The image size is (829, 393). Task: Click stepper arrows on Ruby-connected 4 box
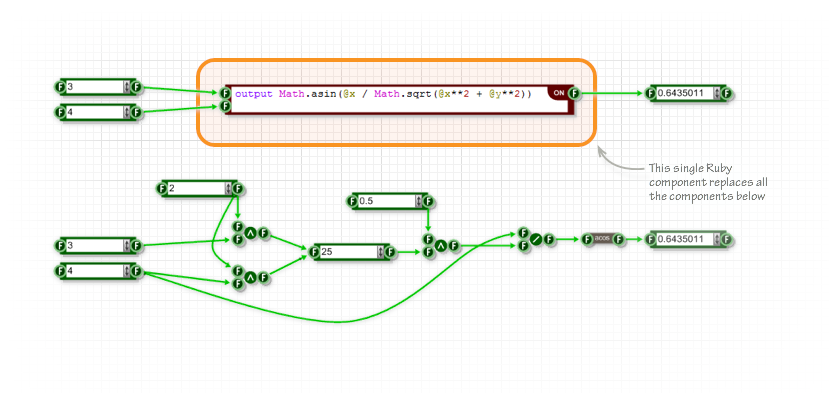[126, 112]
